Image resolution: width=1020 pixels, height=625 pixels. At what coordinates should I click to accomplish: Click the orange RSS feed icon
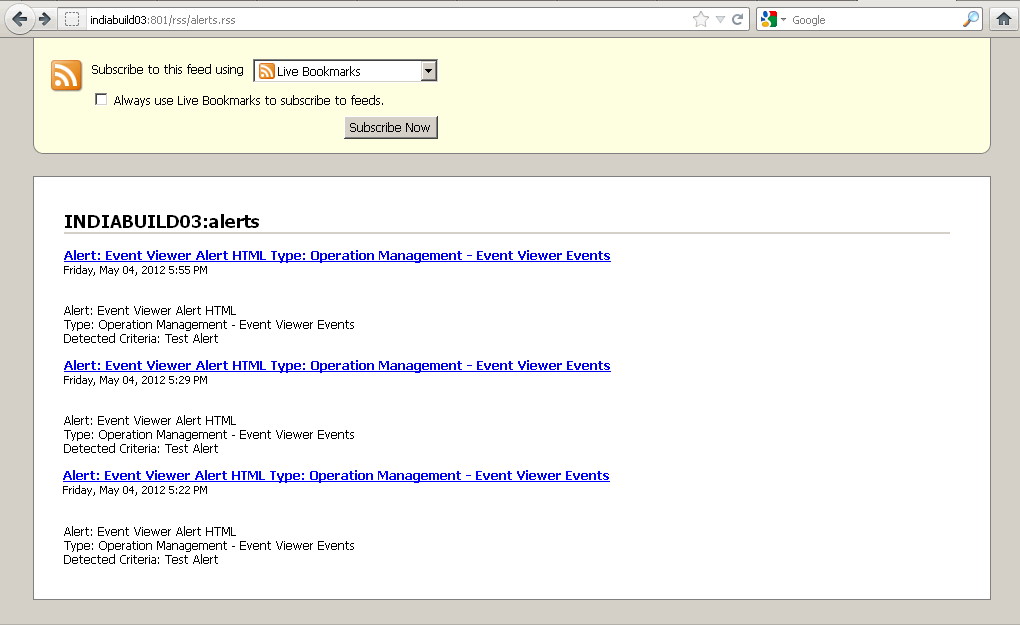point(66,75)
